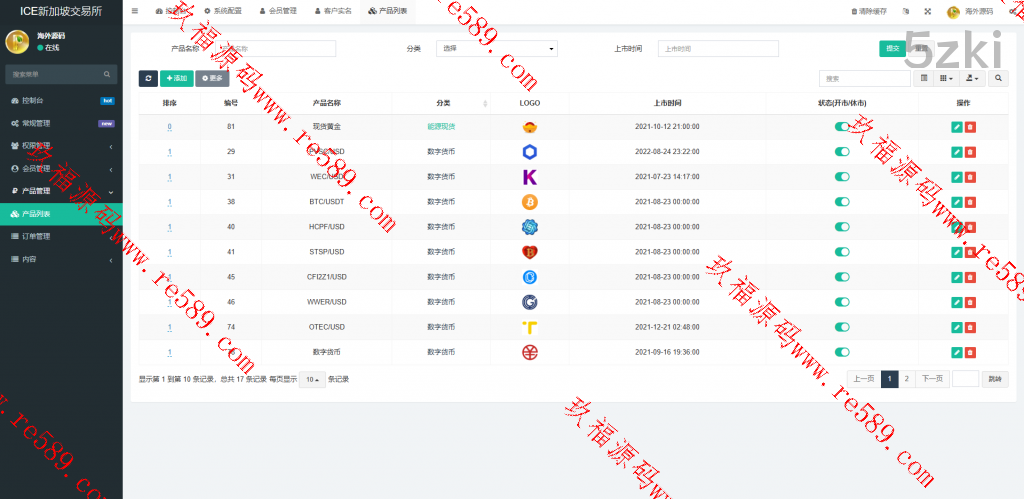Image resolution: width=1024 pixels, height=499 pixels.
Task: Open the page size 10 dropdown
Action: click(x=313, y=379)
